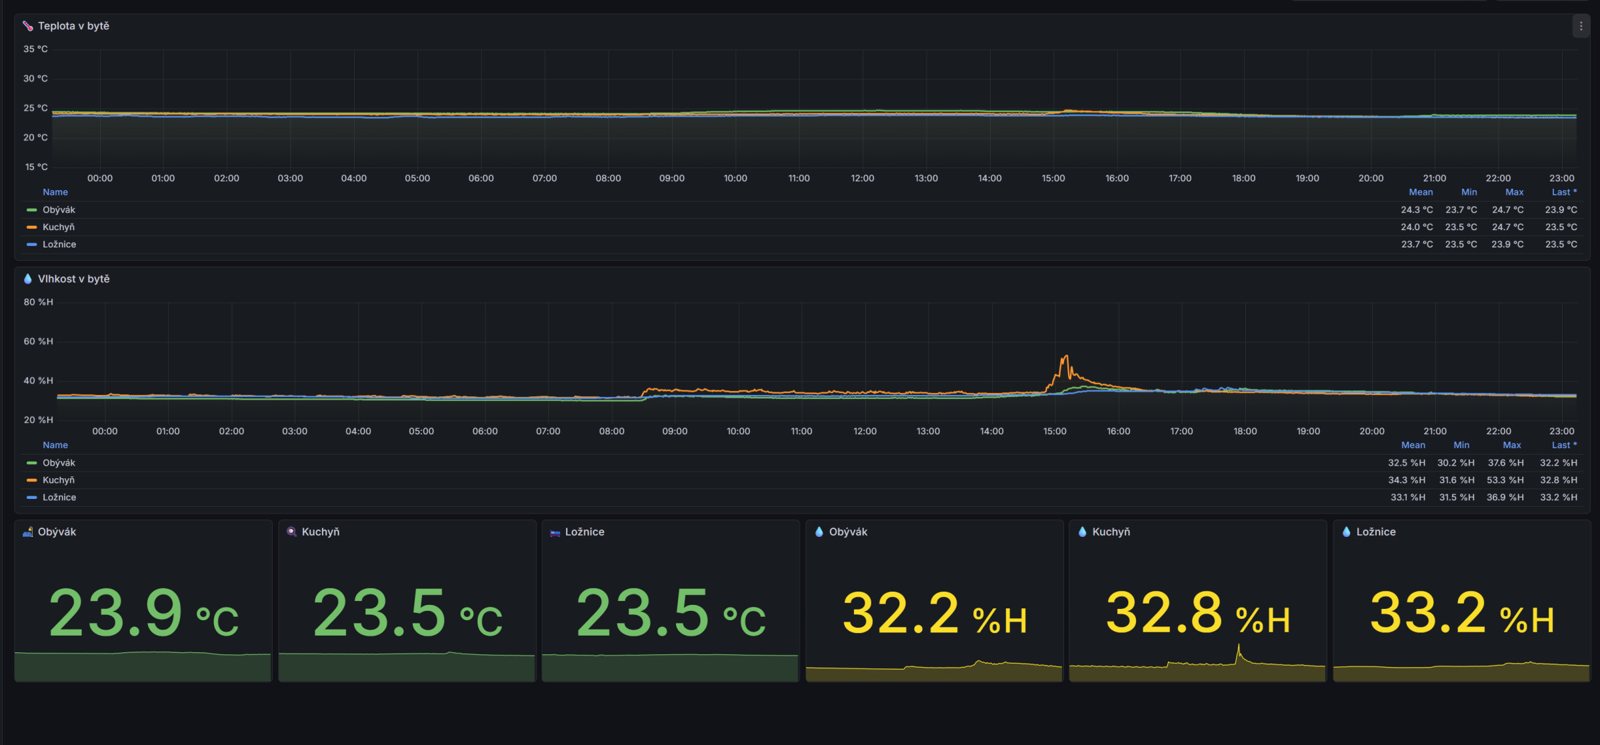Click green color swatch of Obývák humidity series

(x=32, y=463)
